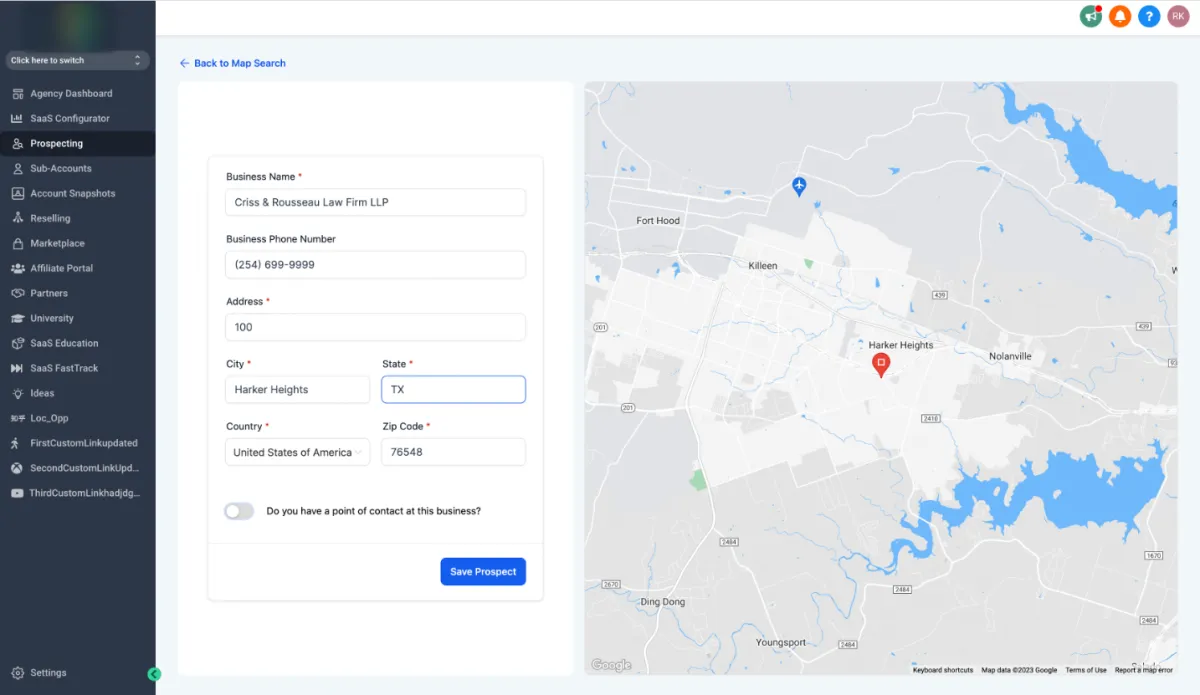Open map Keyboard shortcuts link
The height and width of the screenshot is (695, 1200).
tap(943, 670)
